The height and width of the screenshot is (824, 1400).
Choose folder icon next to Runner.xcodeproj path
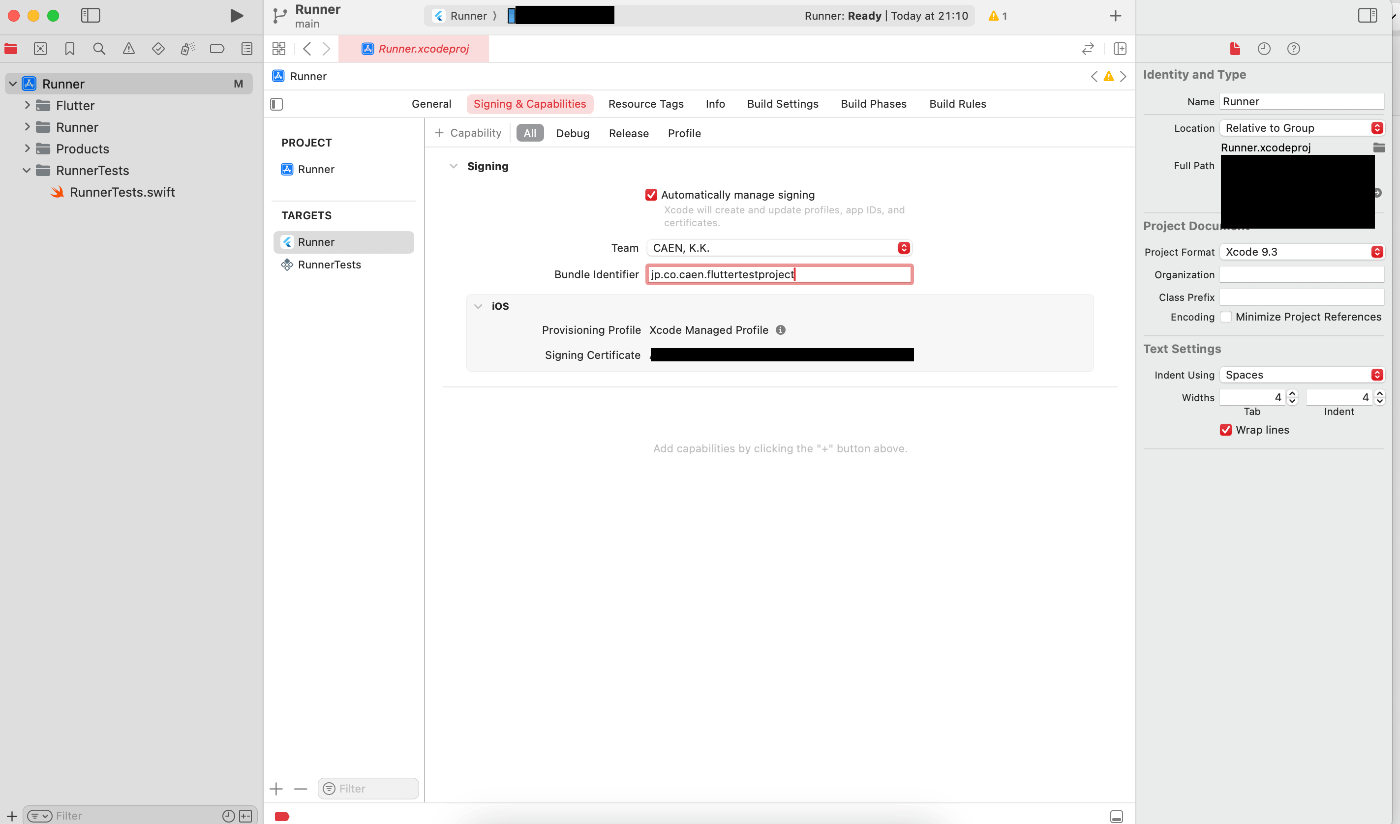pos(1379,147)
